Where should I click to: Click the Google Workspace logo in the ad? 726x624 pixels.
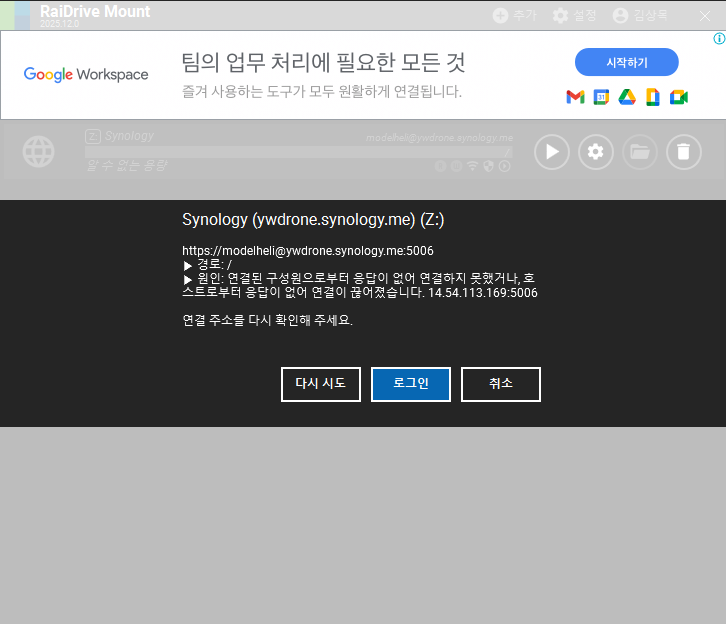pos(86,74)
